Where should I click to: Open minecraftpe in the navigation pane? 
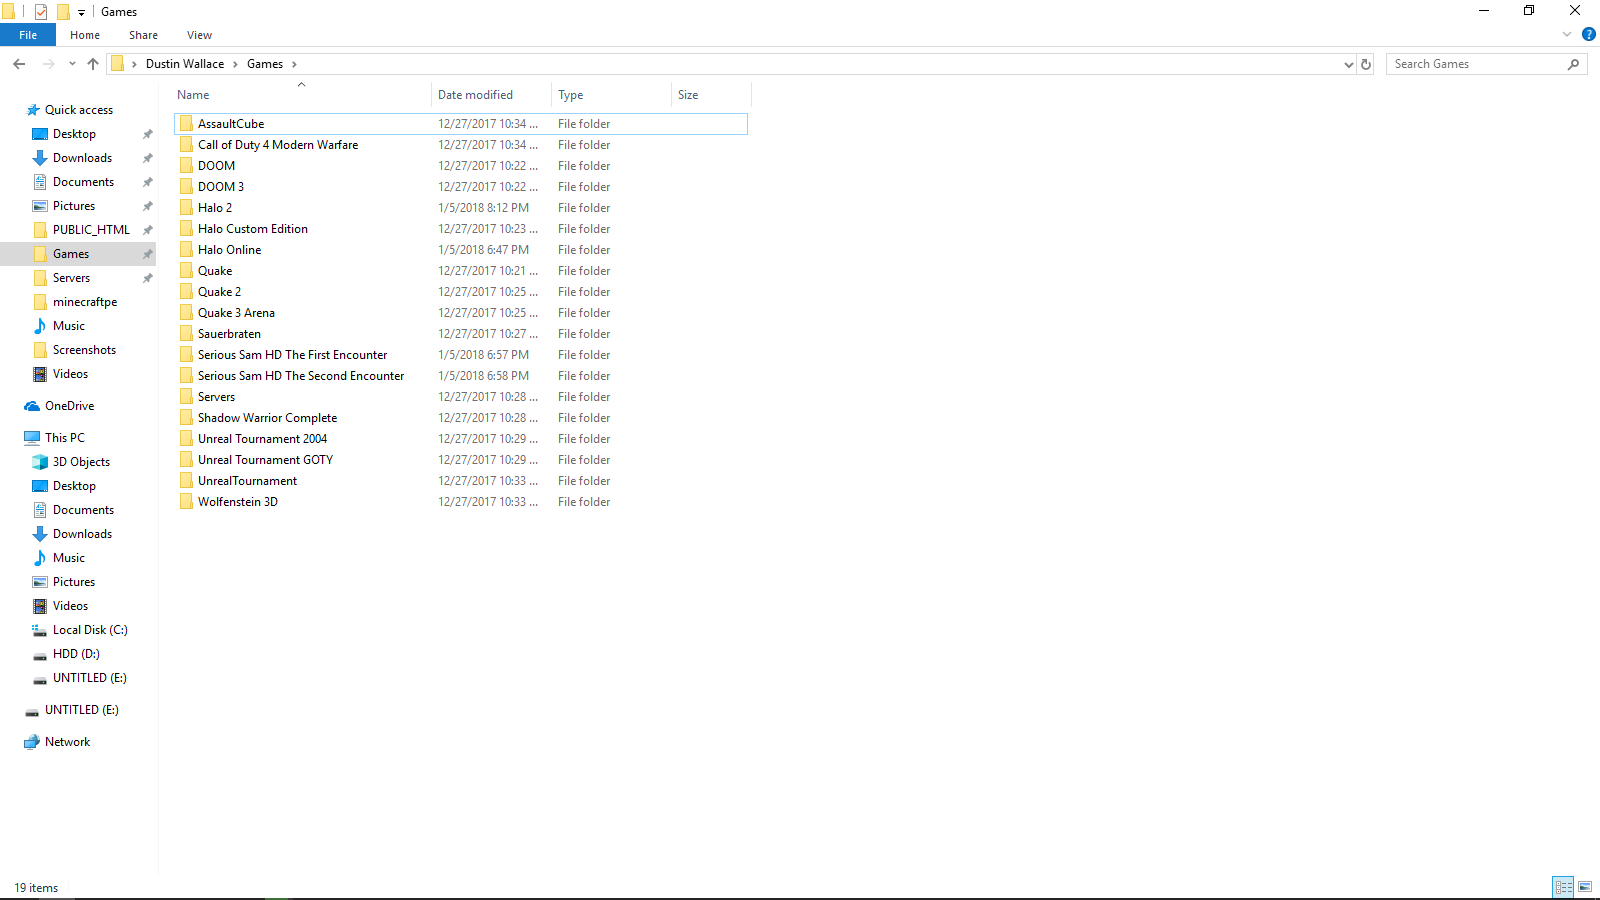click(x=85, y=302)
